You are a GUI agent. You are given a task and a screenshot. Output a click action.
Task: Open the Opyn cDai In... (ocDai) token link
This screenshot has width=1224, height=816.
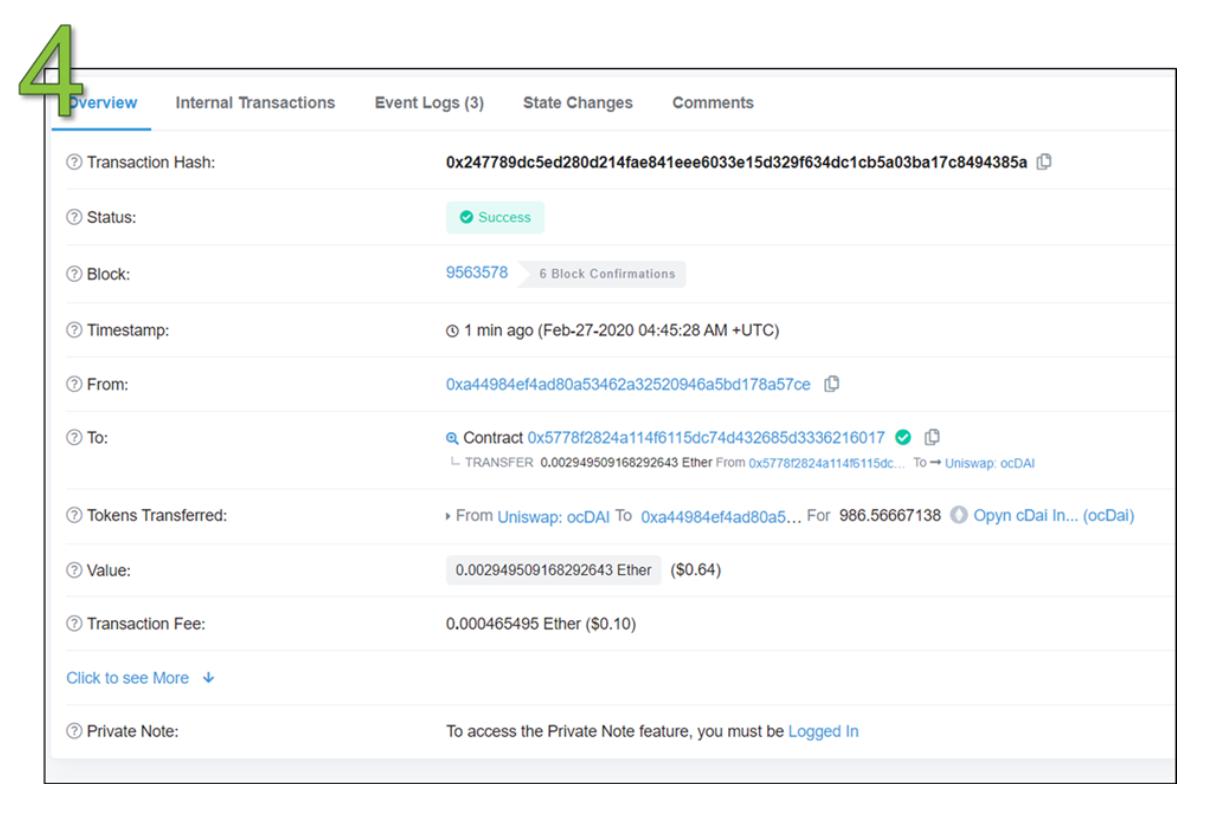[x=1053, y=516]
